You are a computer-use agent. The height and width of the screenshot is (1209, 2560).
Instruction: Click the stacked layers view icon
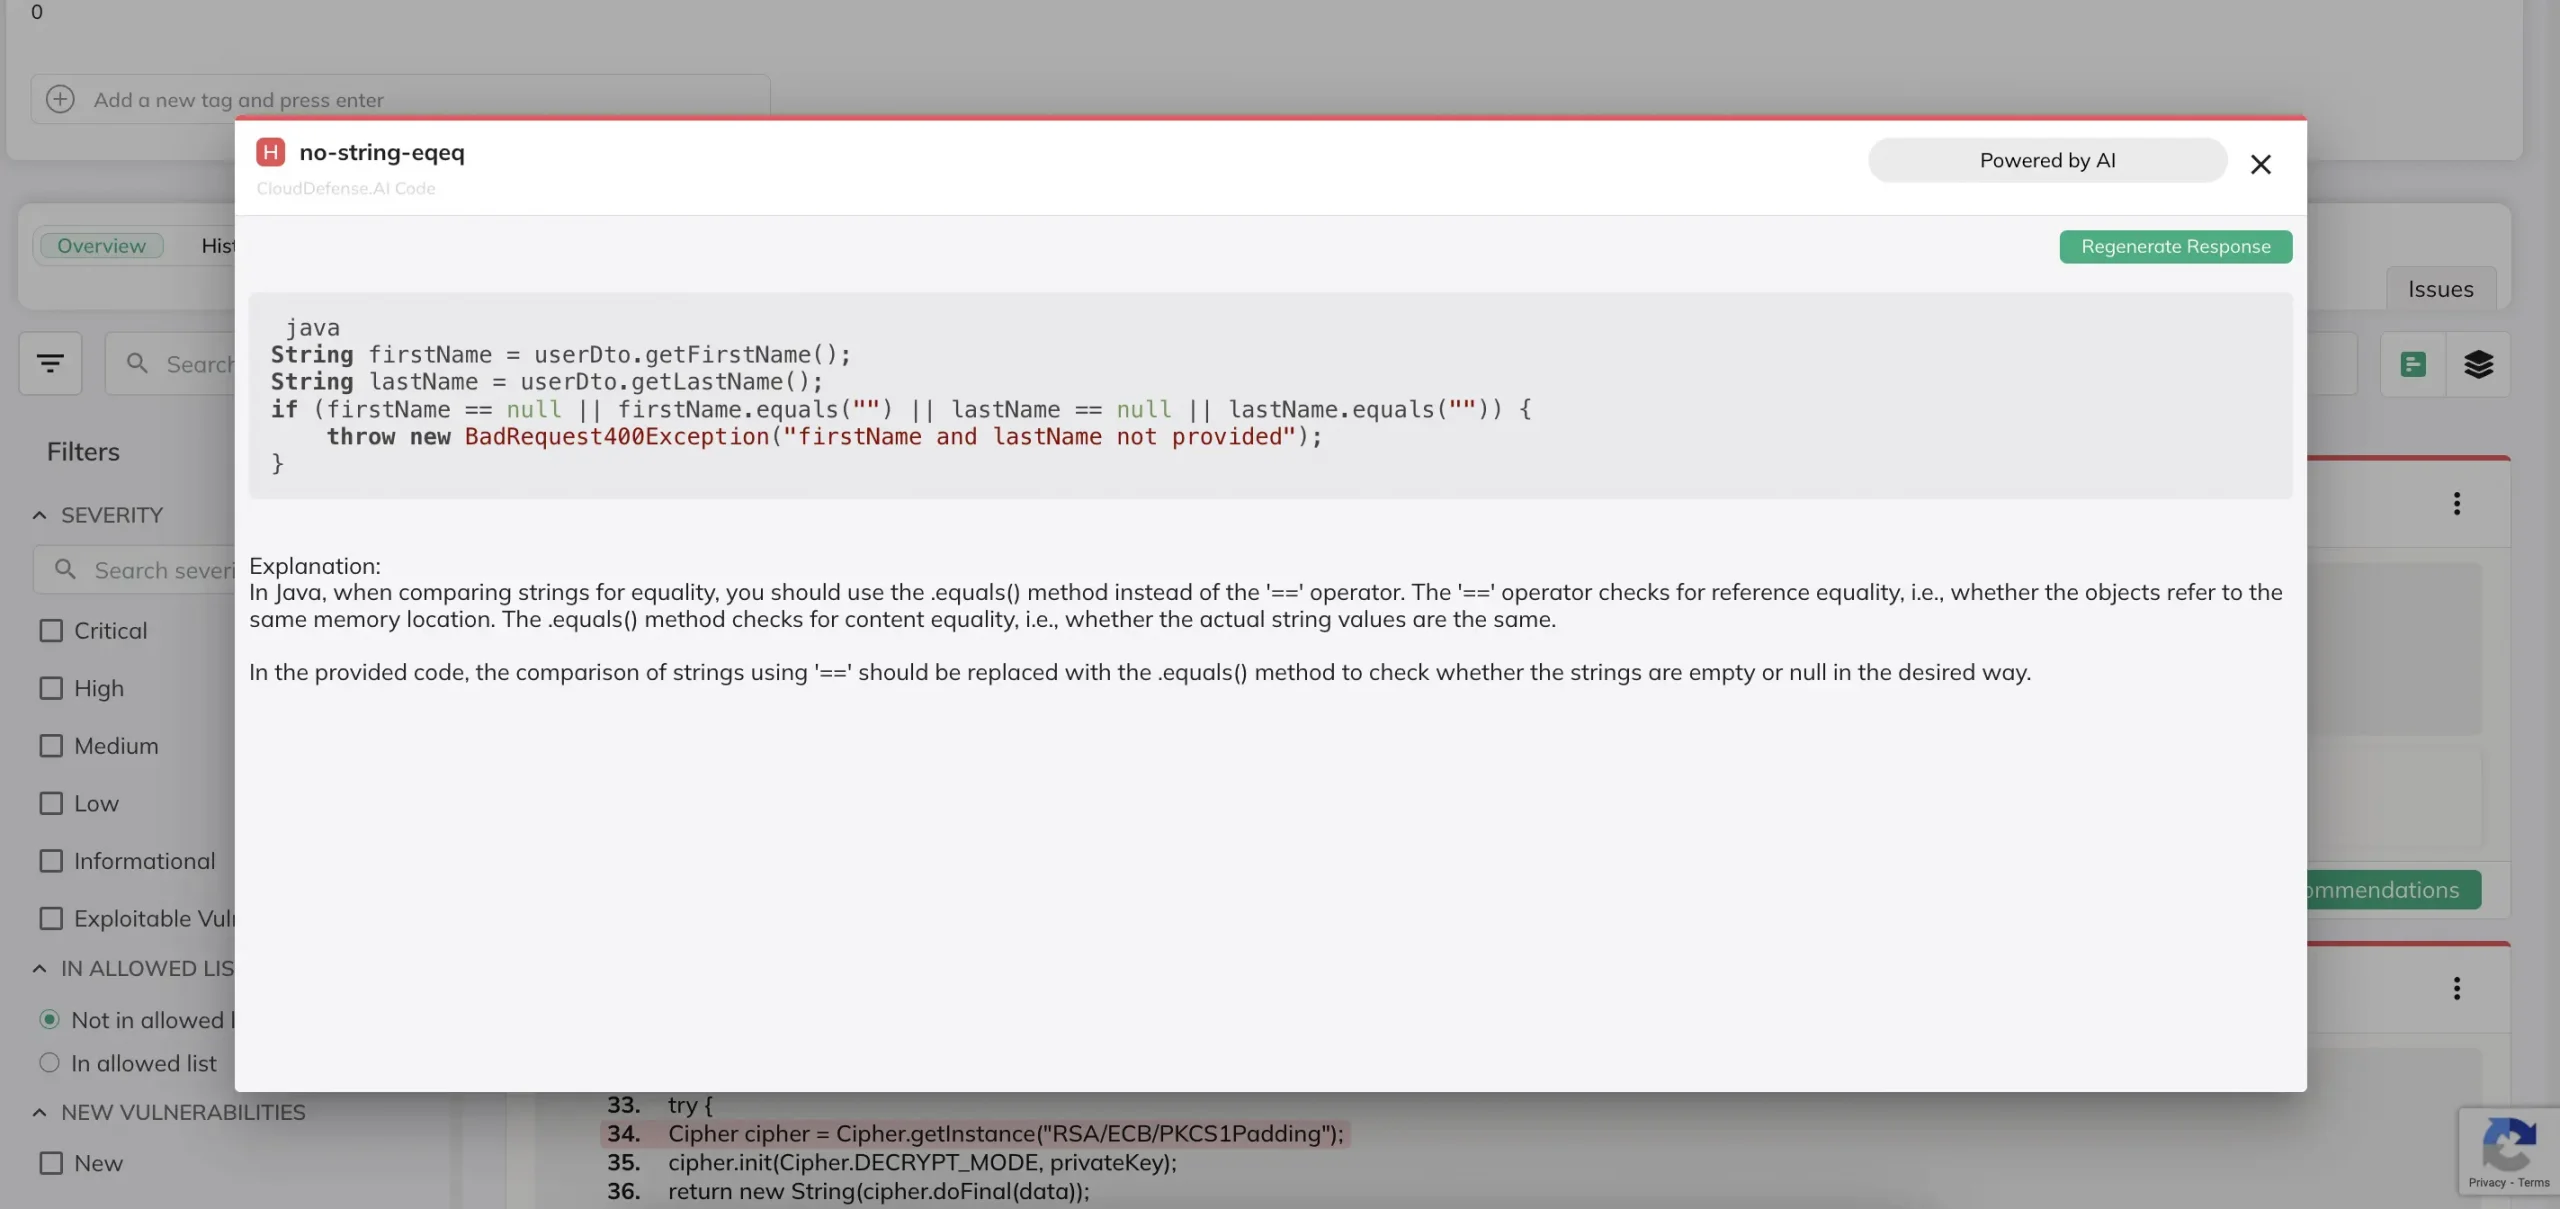(x=2478, y=364)
